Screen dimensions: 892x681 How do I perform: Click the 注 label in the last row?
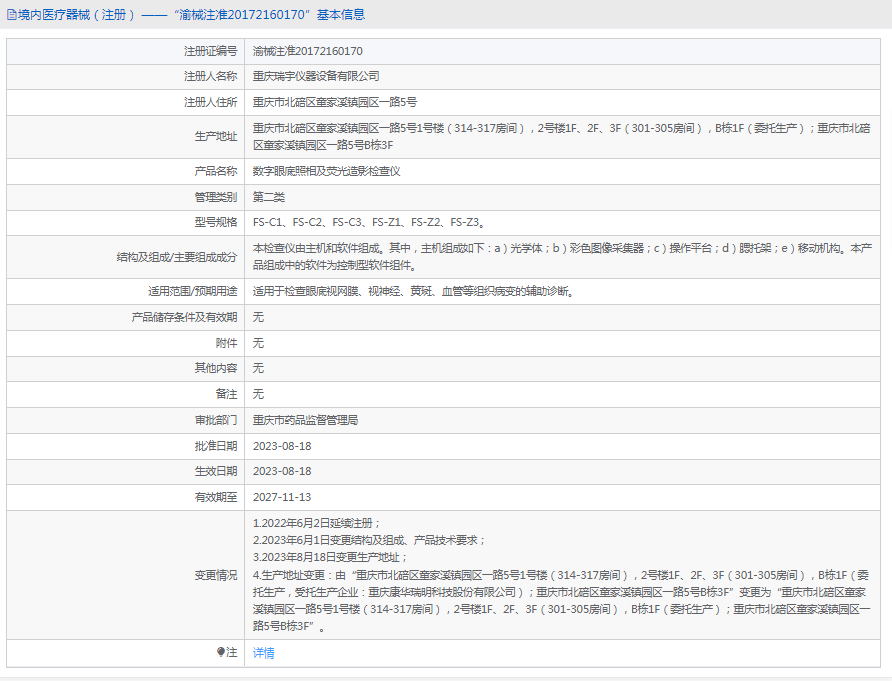[232, 653]
